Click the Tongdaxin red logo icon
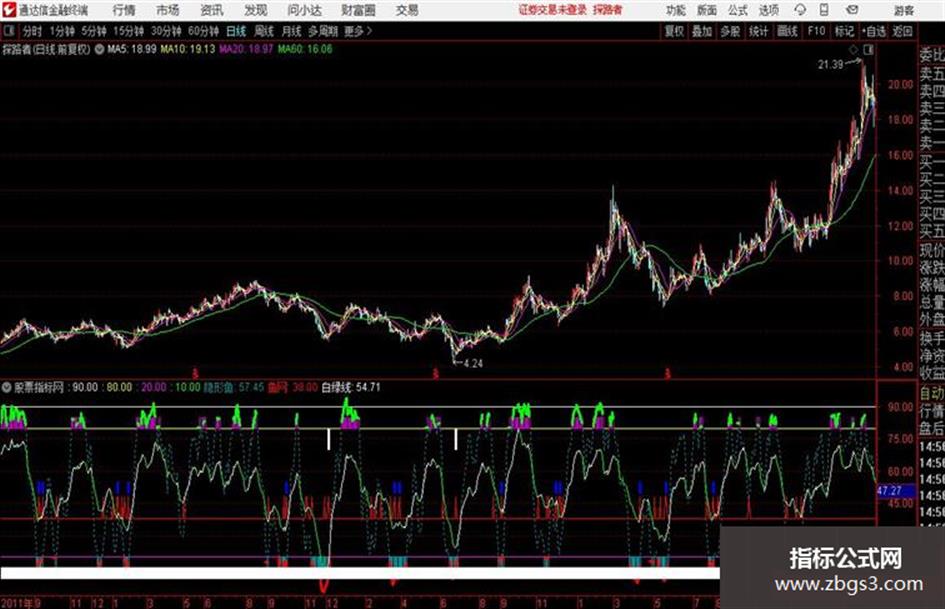The height and width of the screenshot is (609, 945). (9, 10)
